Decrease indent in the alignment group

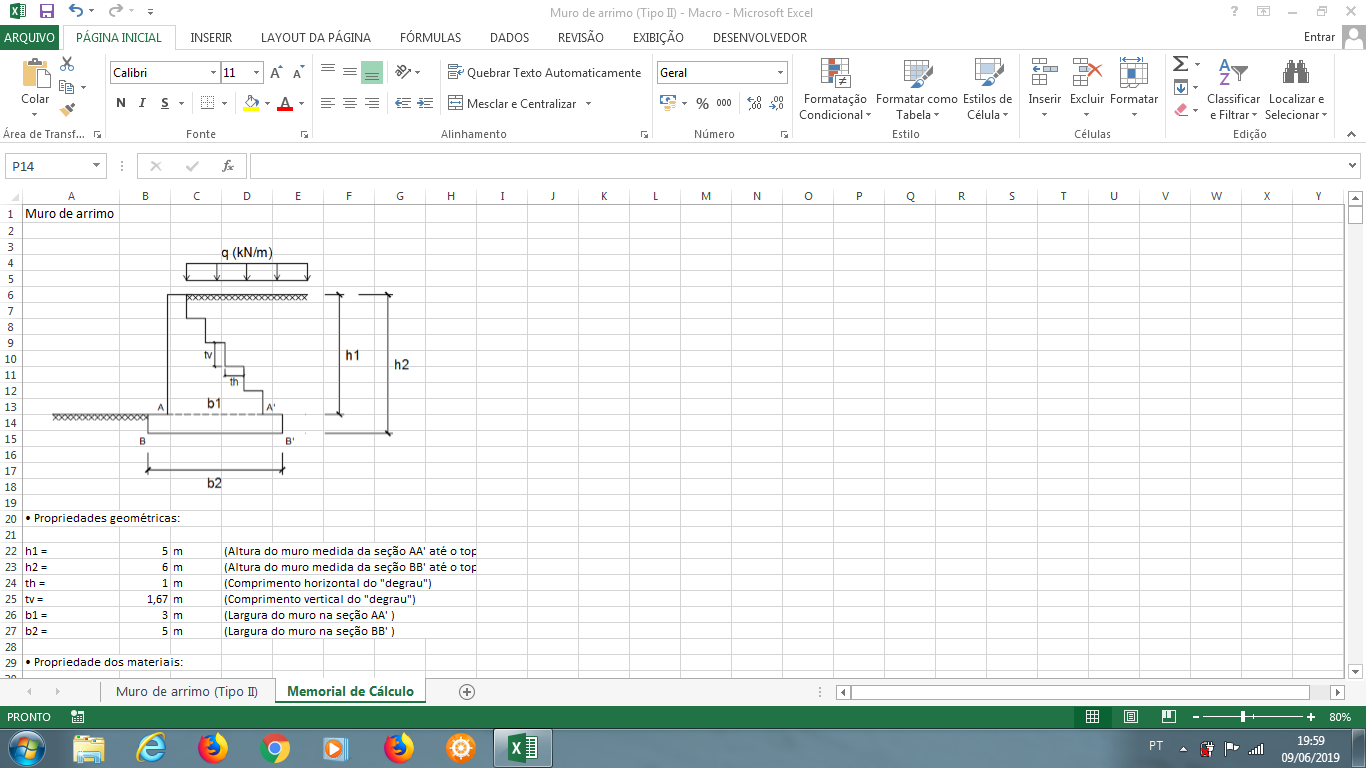(x=403, y=103)
